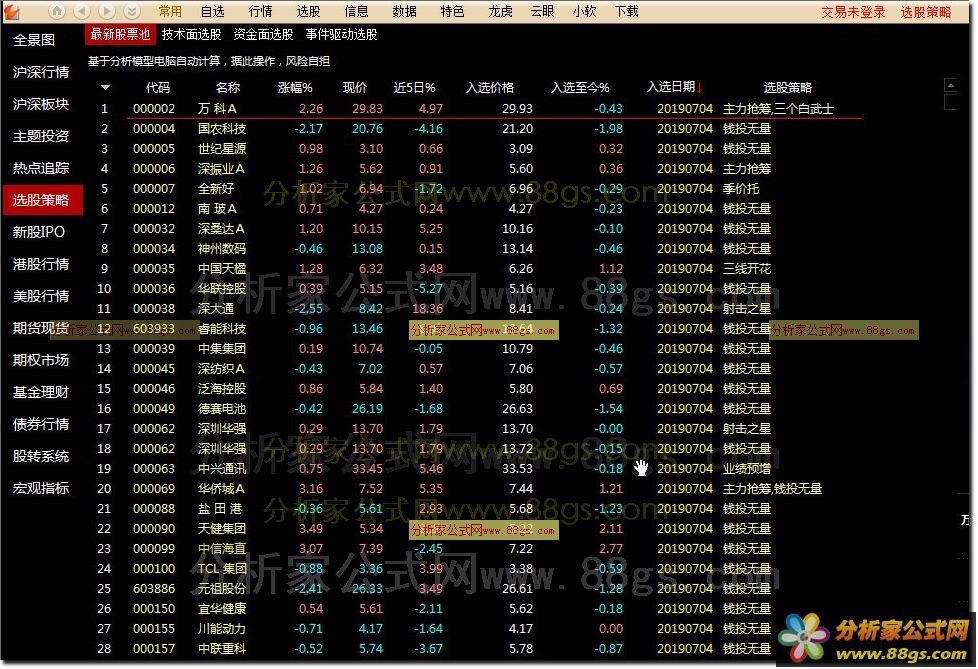Open the 云眼 menu
This screenshot has width=978, height=669.
(x=543, y=11)
